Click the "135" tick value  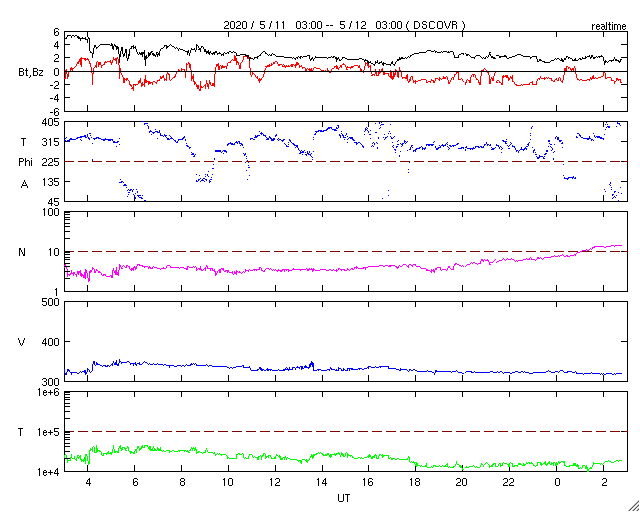pyautogui.click(x=51, y=182)
